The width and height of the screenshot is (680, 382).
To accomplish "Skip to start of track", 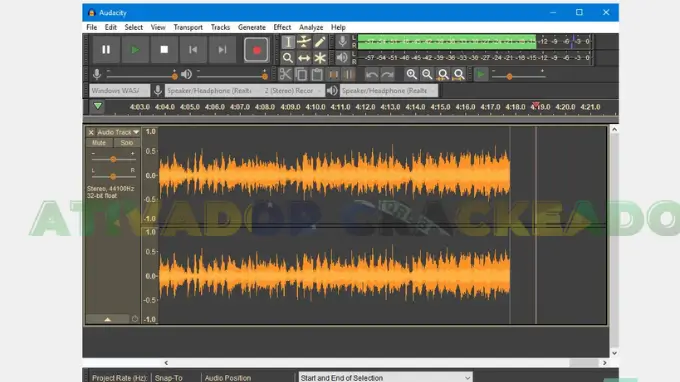I will click(193, 50).
